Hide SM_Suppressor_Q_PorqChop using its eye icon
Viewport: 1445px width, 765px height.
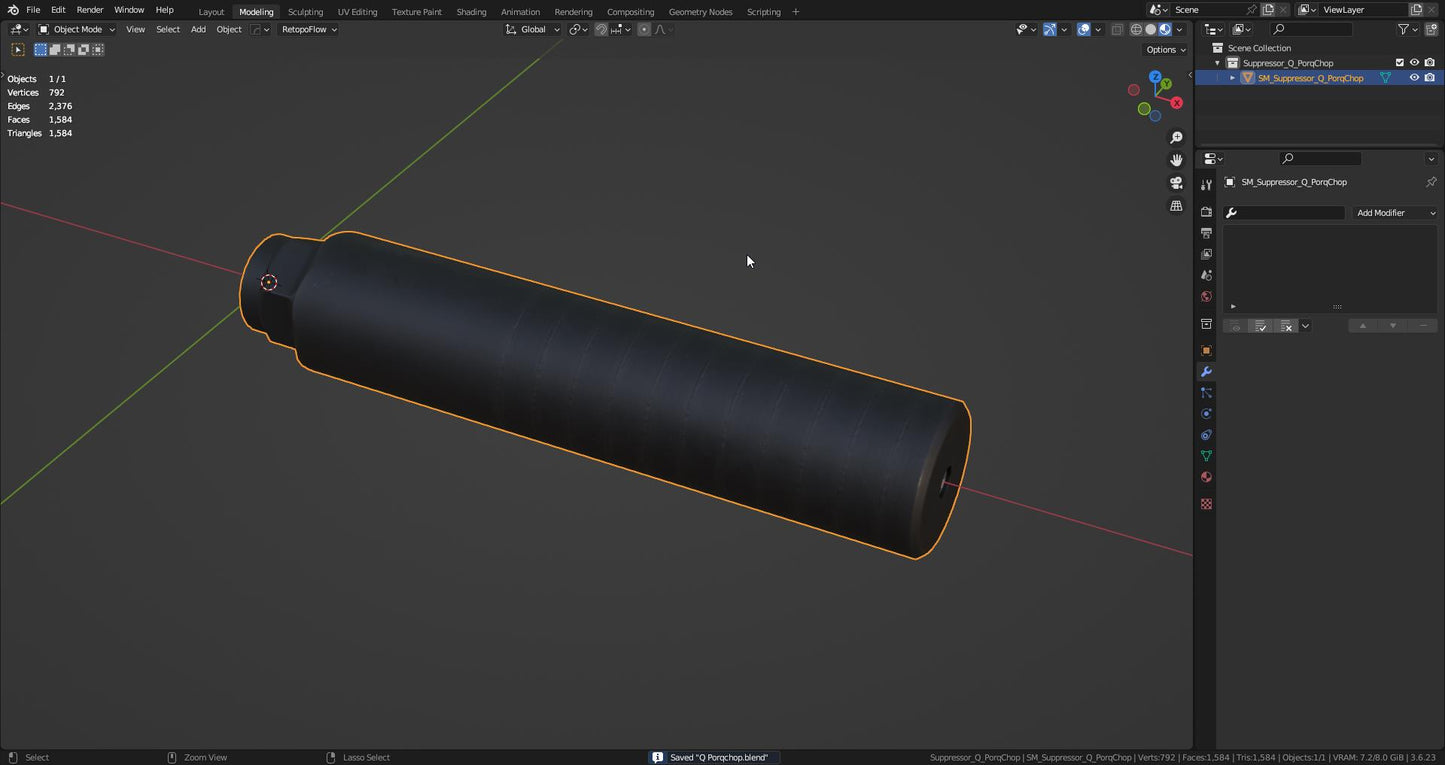tap(1414, 78)
